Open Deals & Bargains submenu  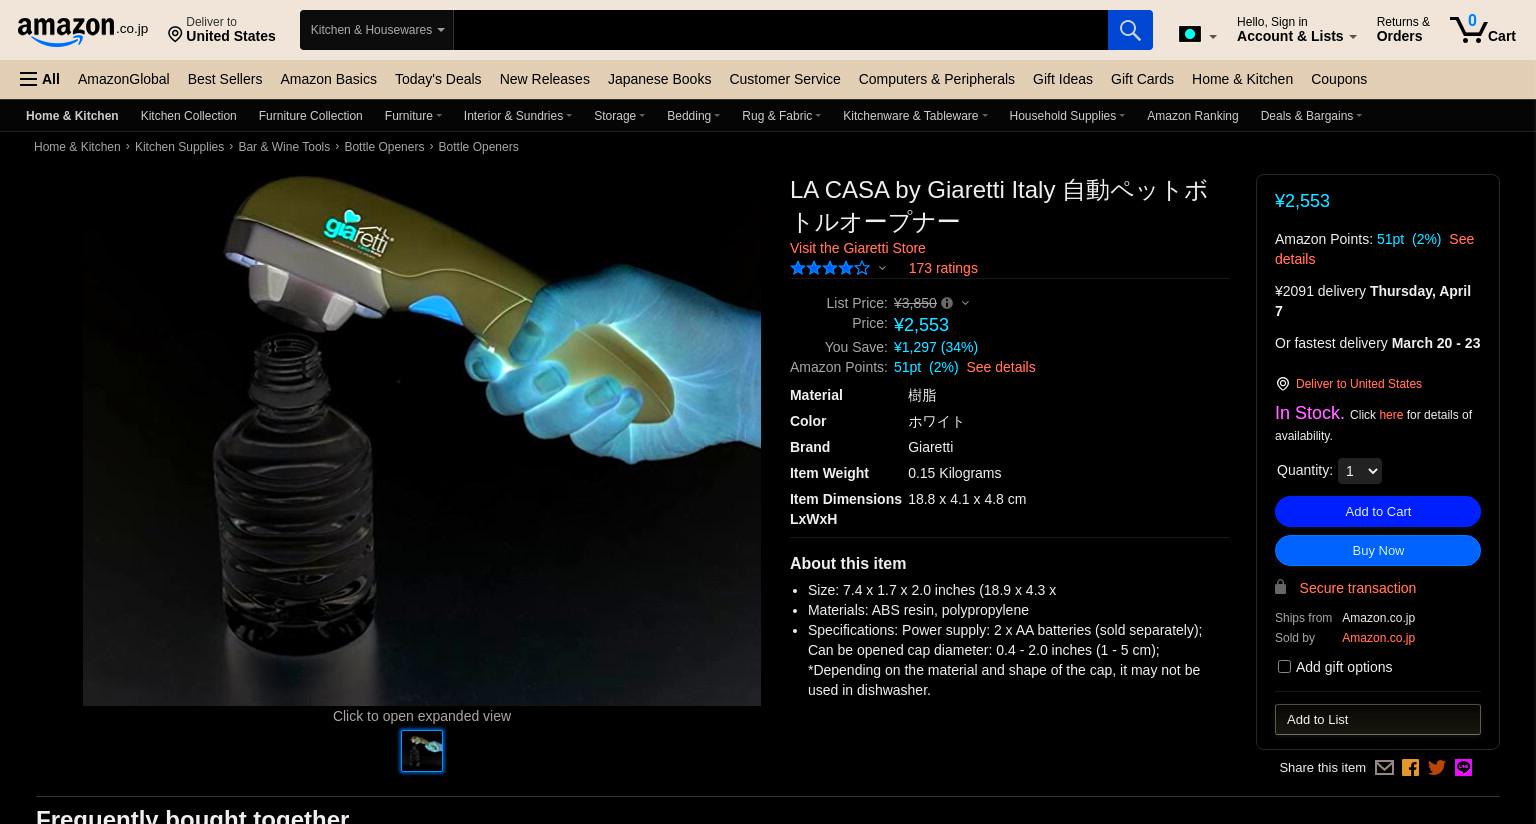[x=1311, y=116]
